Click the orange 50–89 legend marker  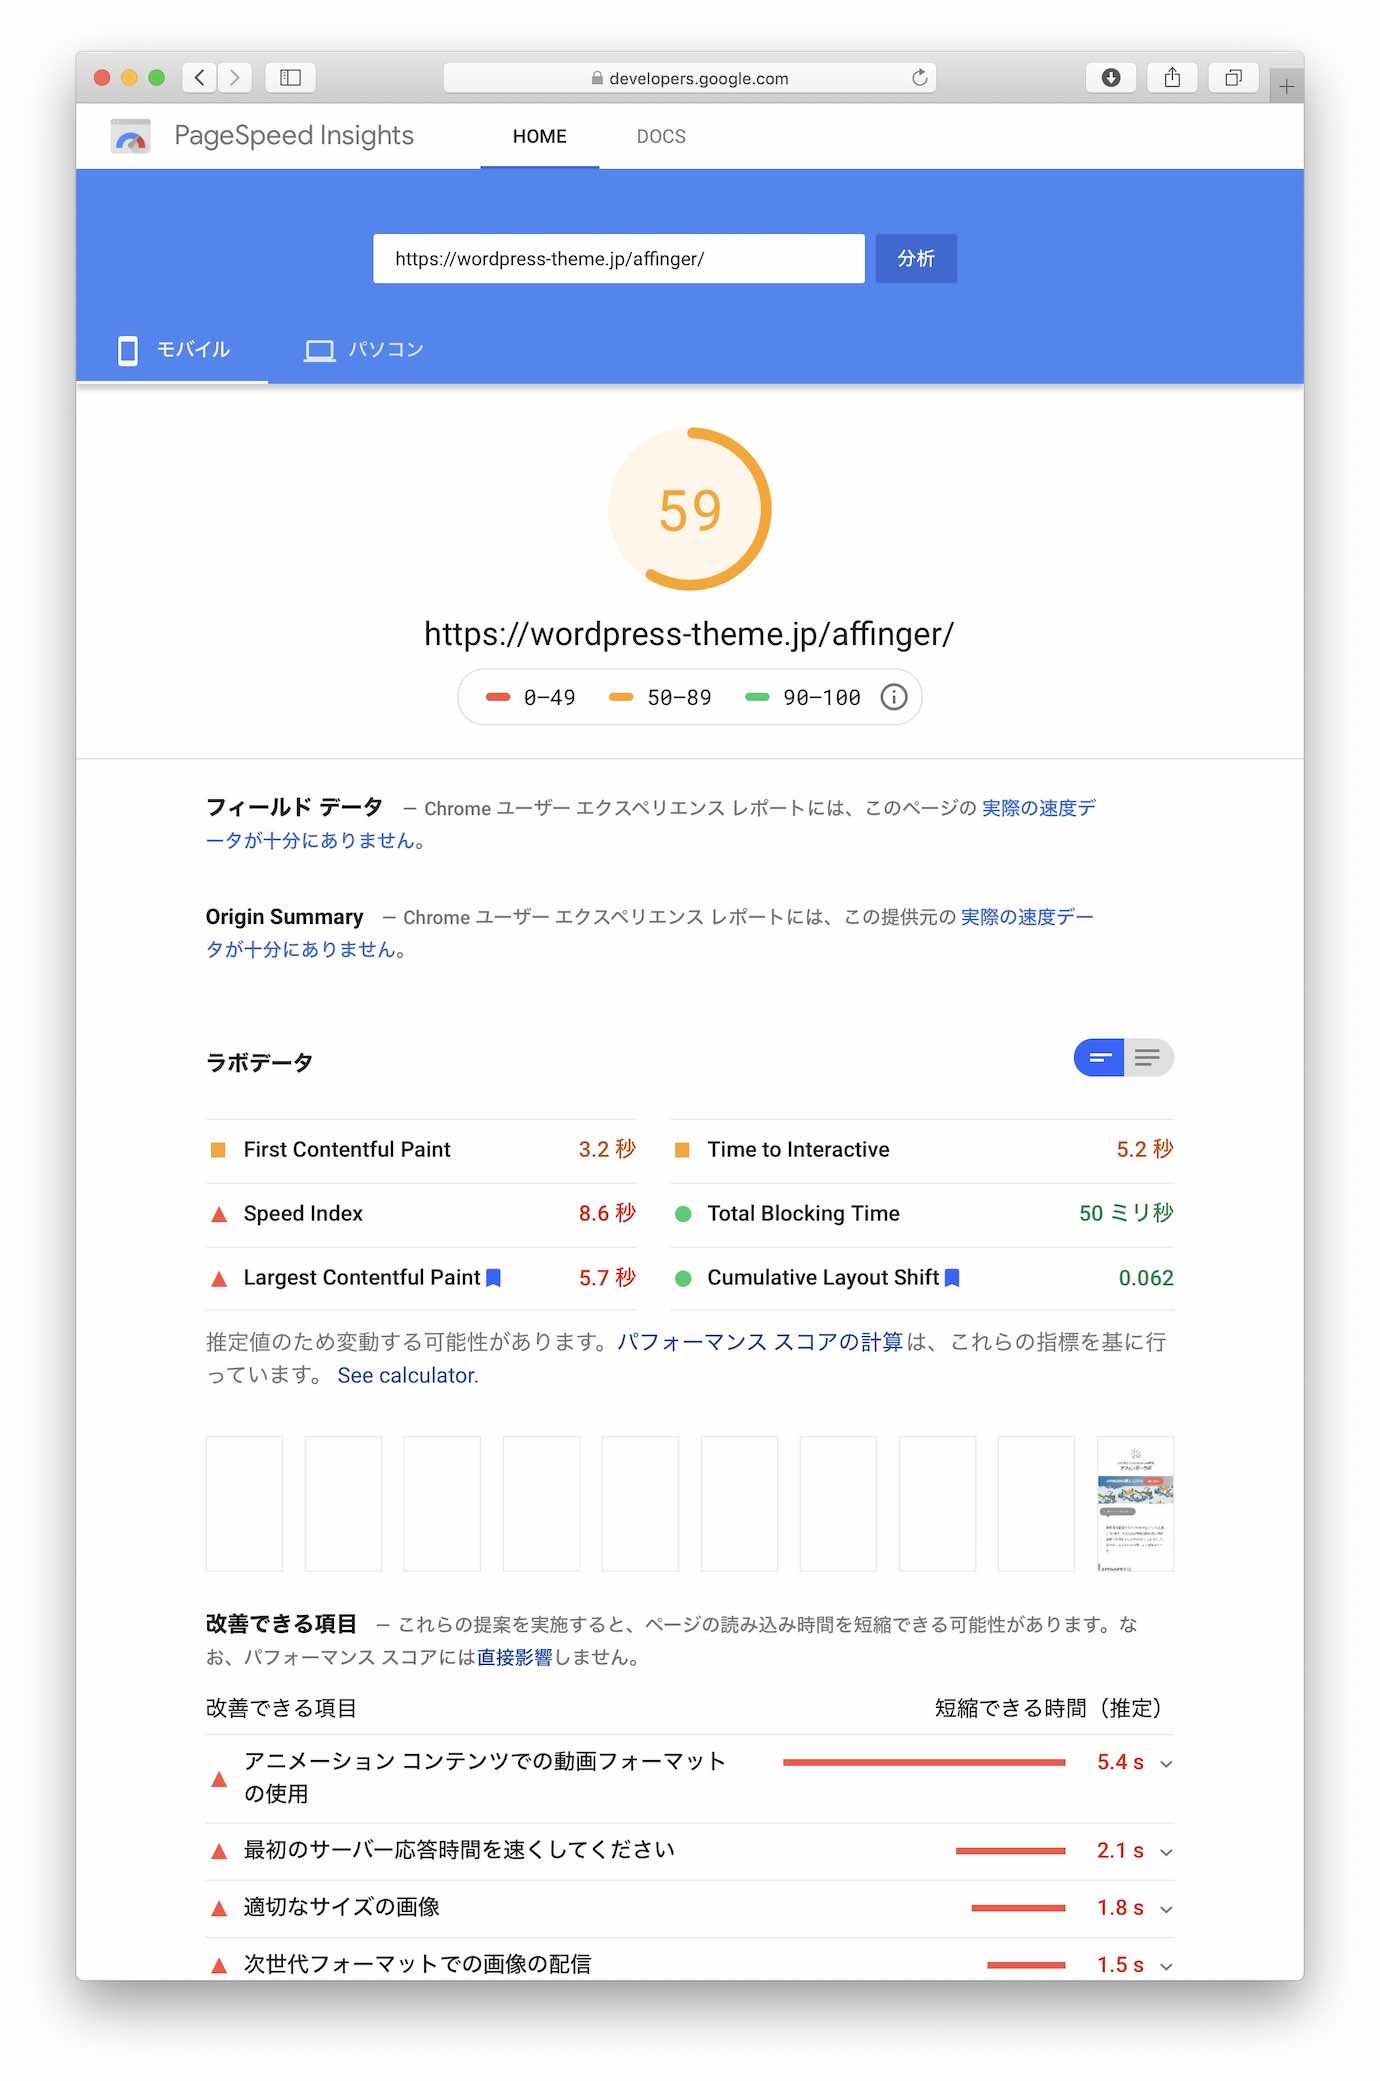(621, 698)
